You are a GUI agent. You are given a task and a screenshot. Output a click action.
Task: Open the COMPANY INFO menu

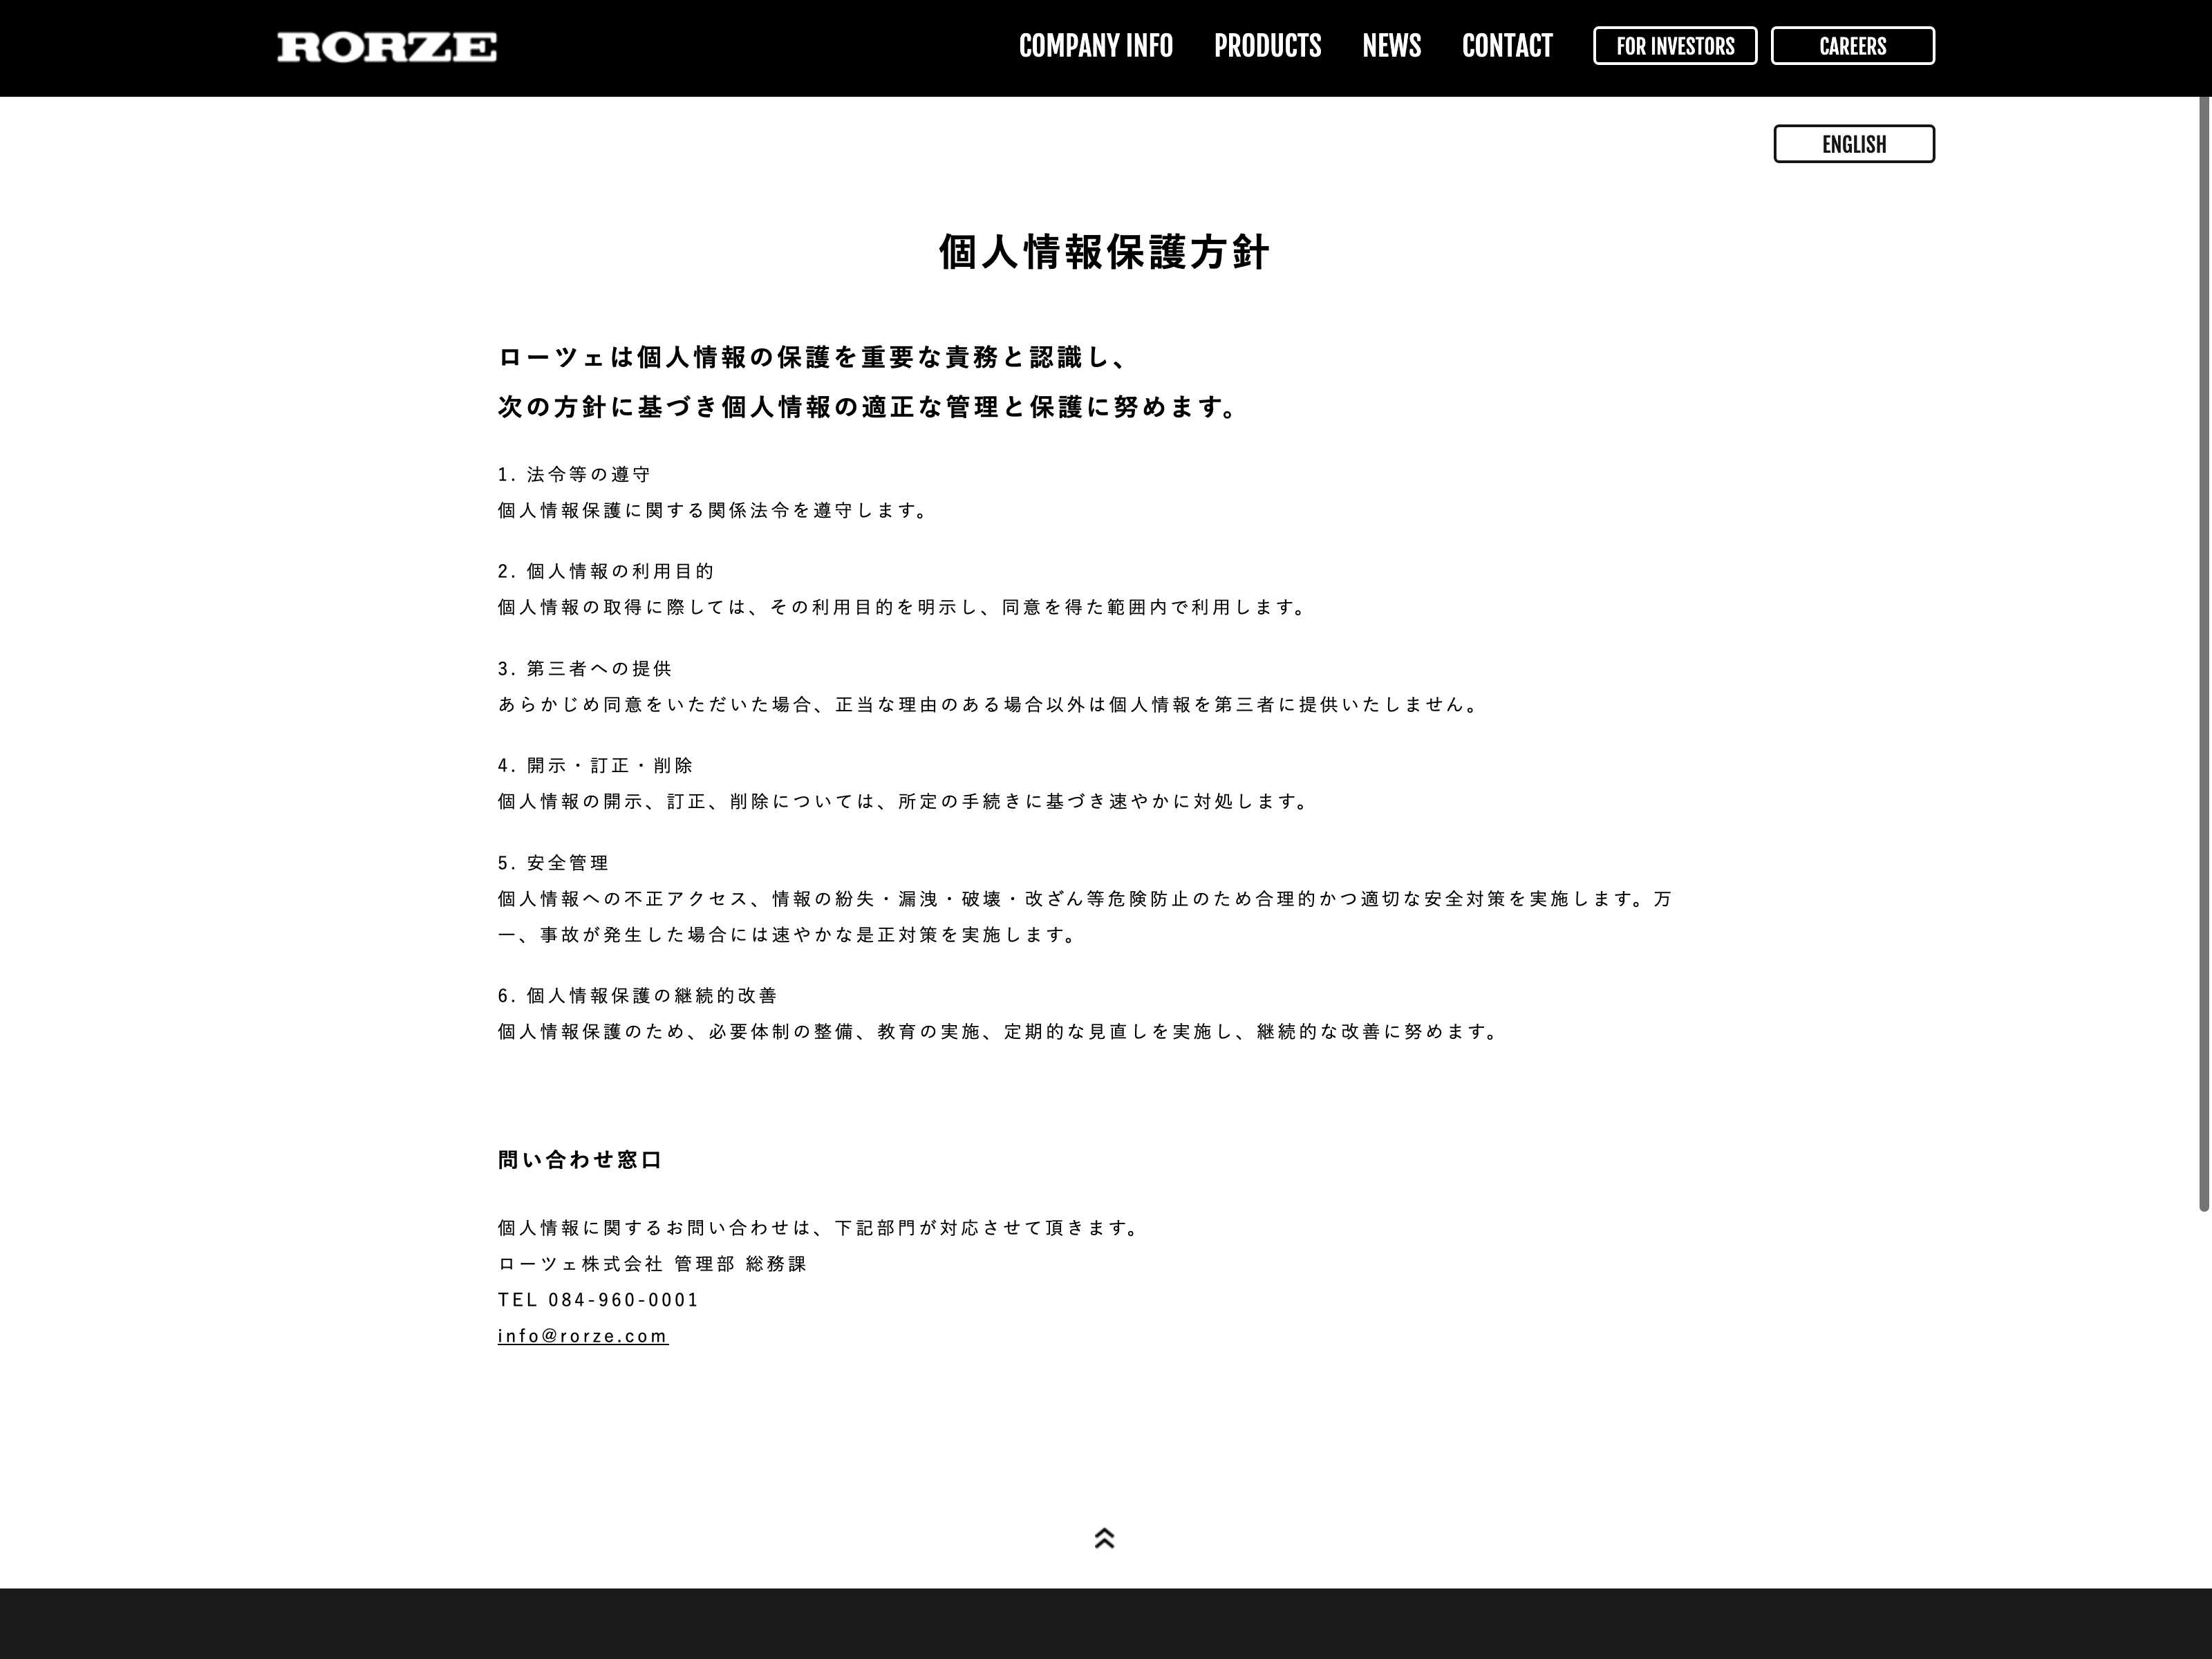pyautogui.click(x=1095, y=46)
